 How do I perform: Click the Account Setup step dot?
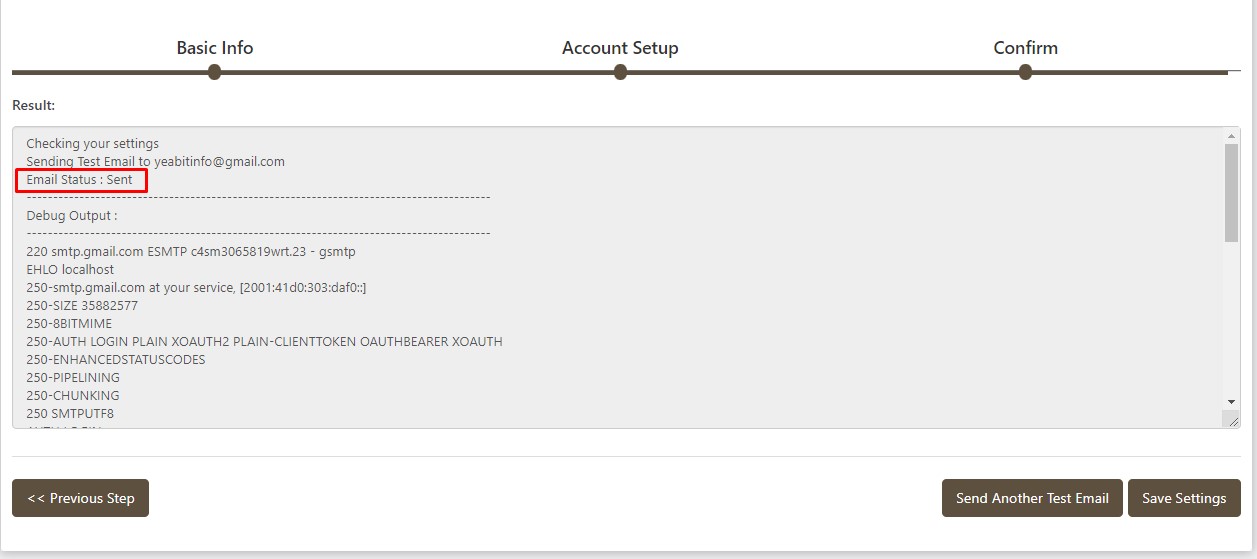[620, 72]
